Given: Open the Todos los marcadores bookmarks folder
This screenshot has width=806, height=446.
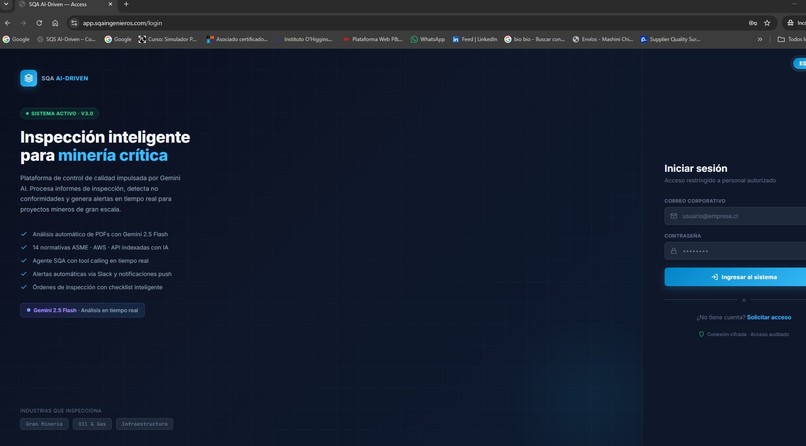Looking at the screenshot, I should pos(792,39).
